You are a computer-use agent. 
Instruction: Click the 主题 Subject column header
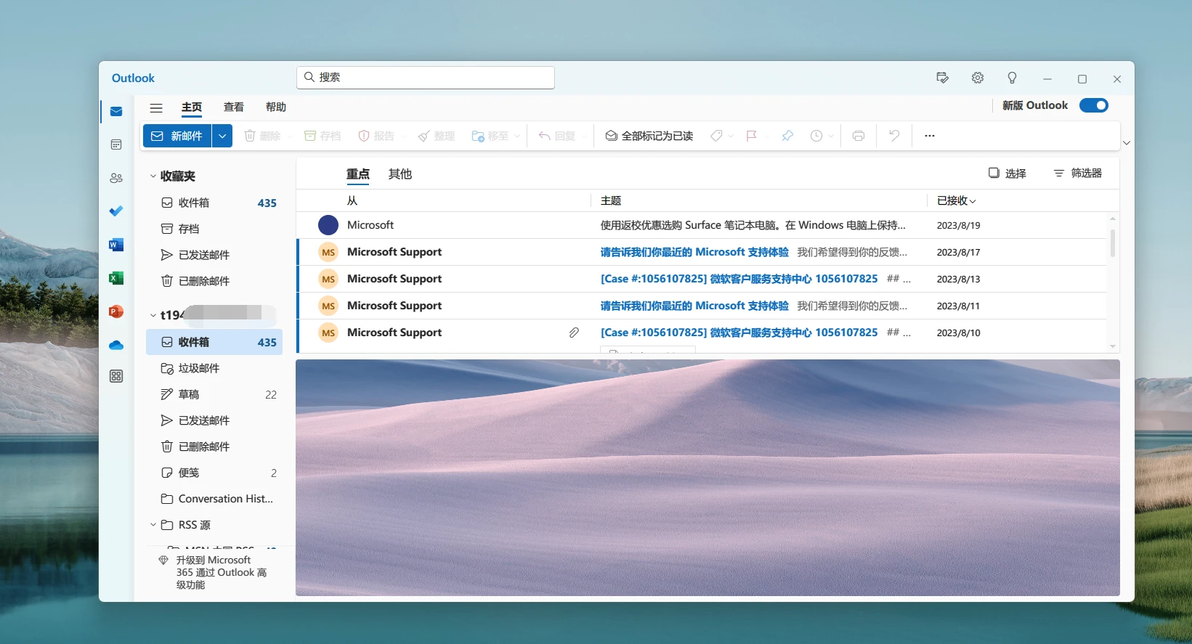point(611,201)
